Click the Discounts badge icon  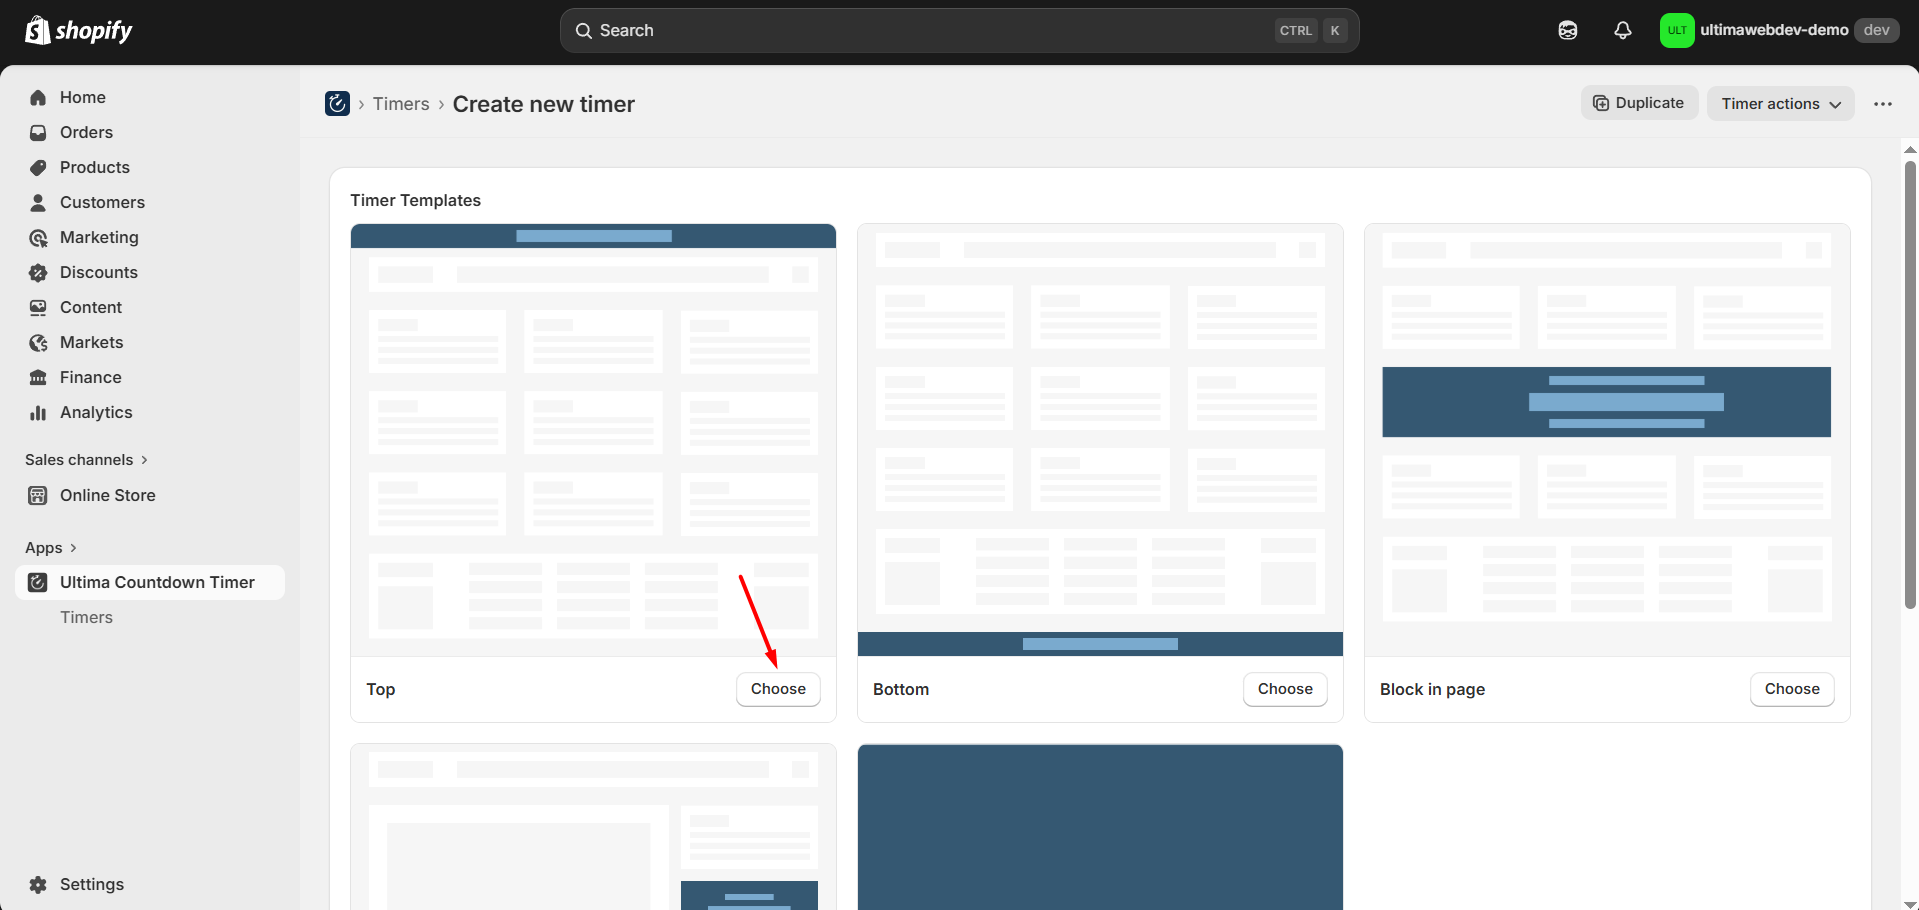click(38, 272)
